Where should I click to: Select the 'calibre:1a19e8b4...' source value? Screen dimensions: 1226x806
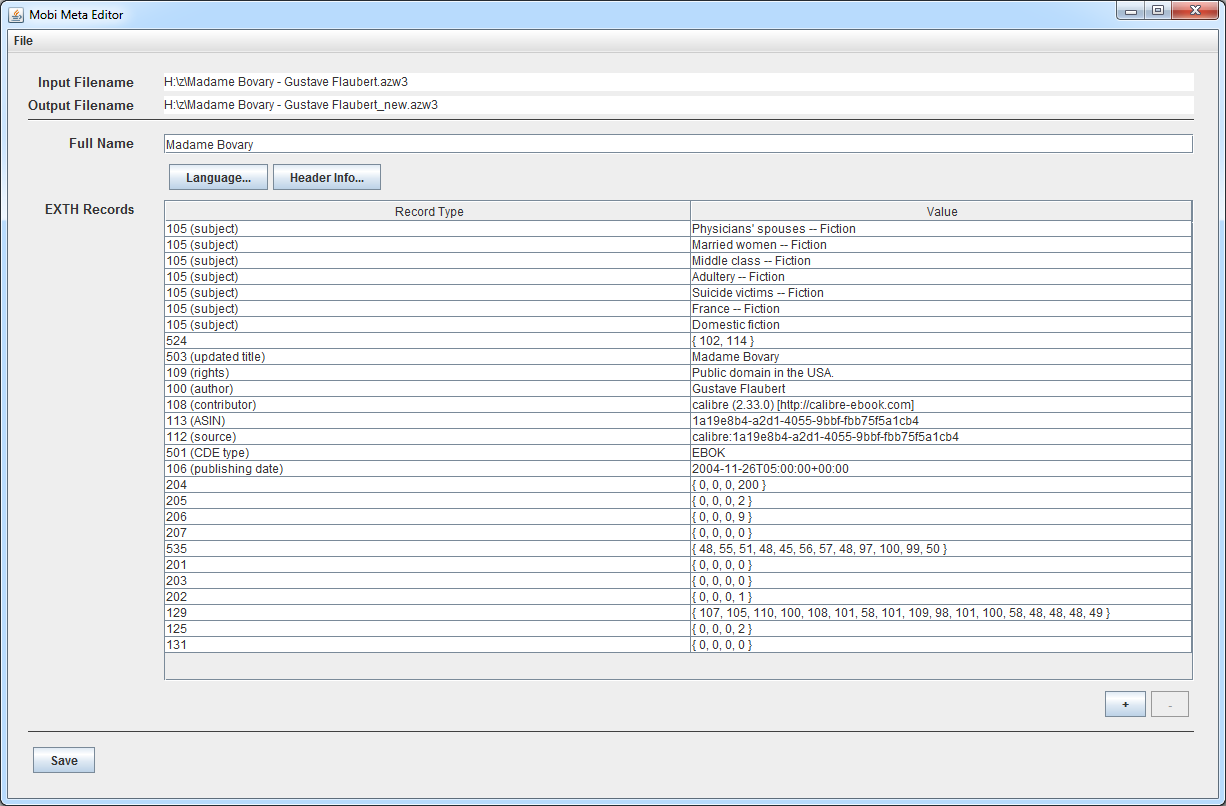pyautogui.click(x=941, y=437)
